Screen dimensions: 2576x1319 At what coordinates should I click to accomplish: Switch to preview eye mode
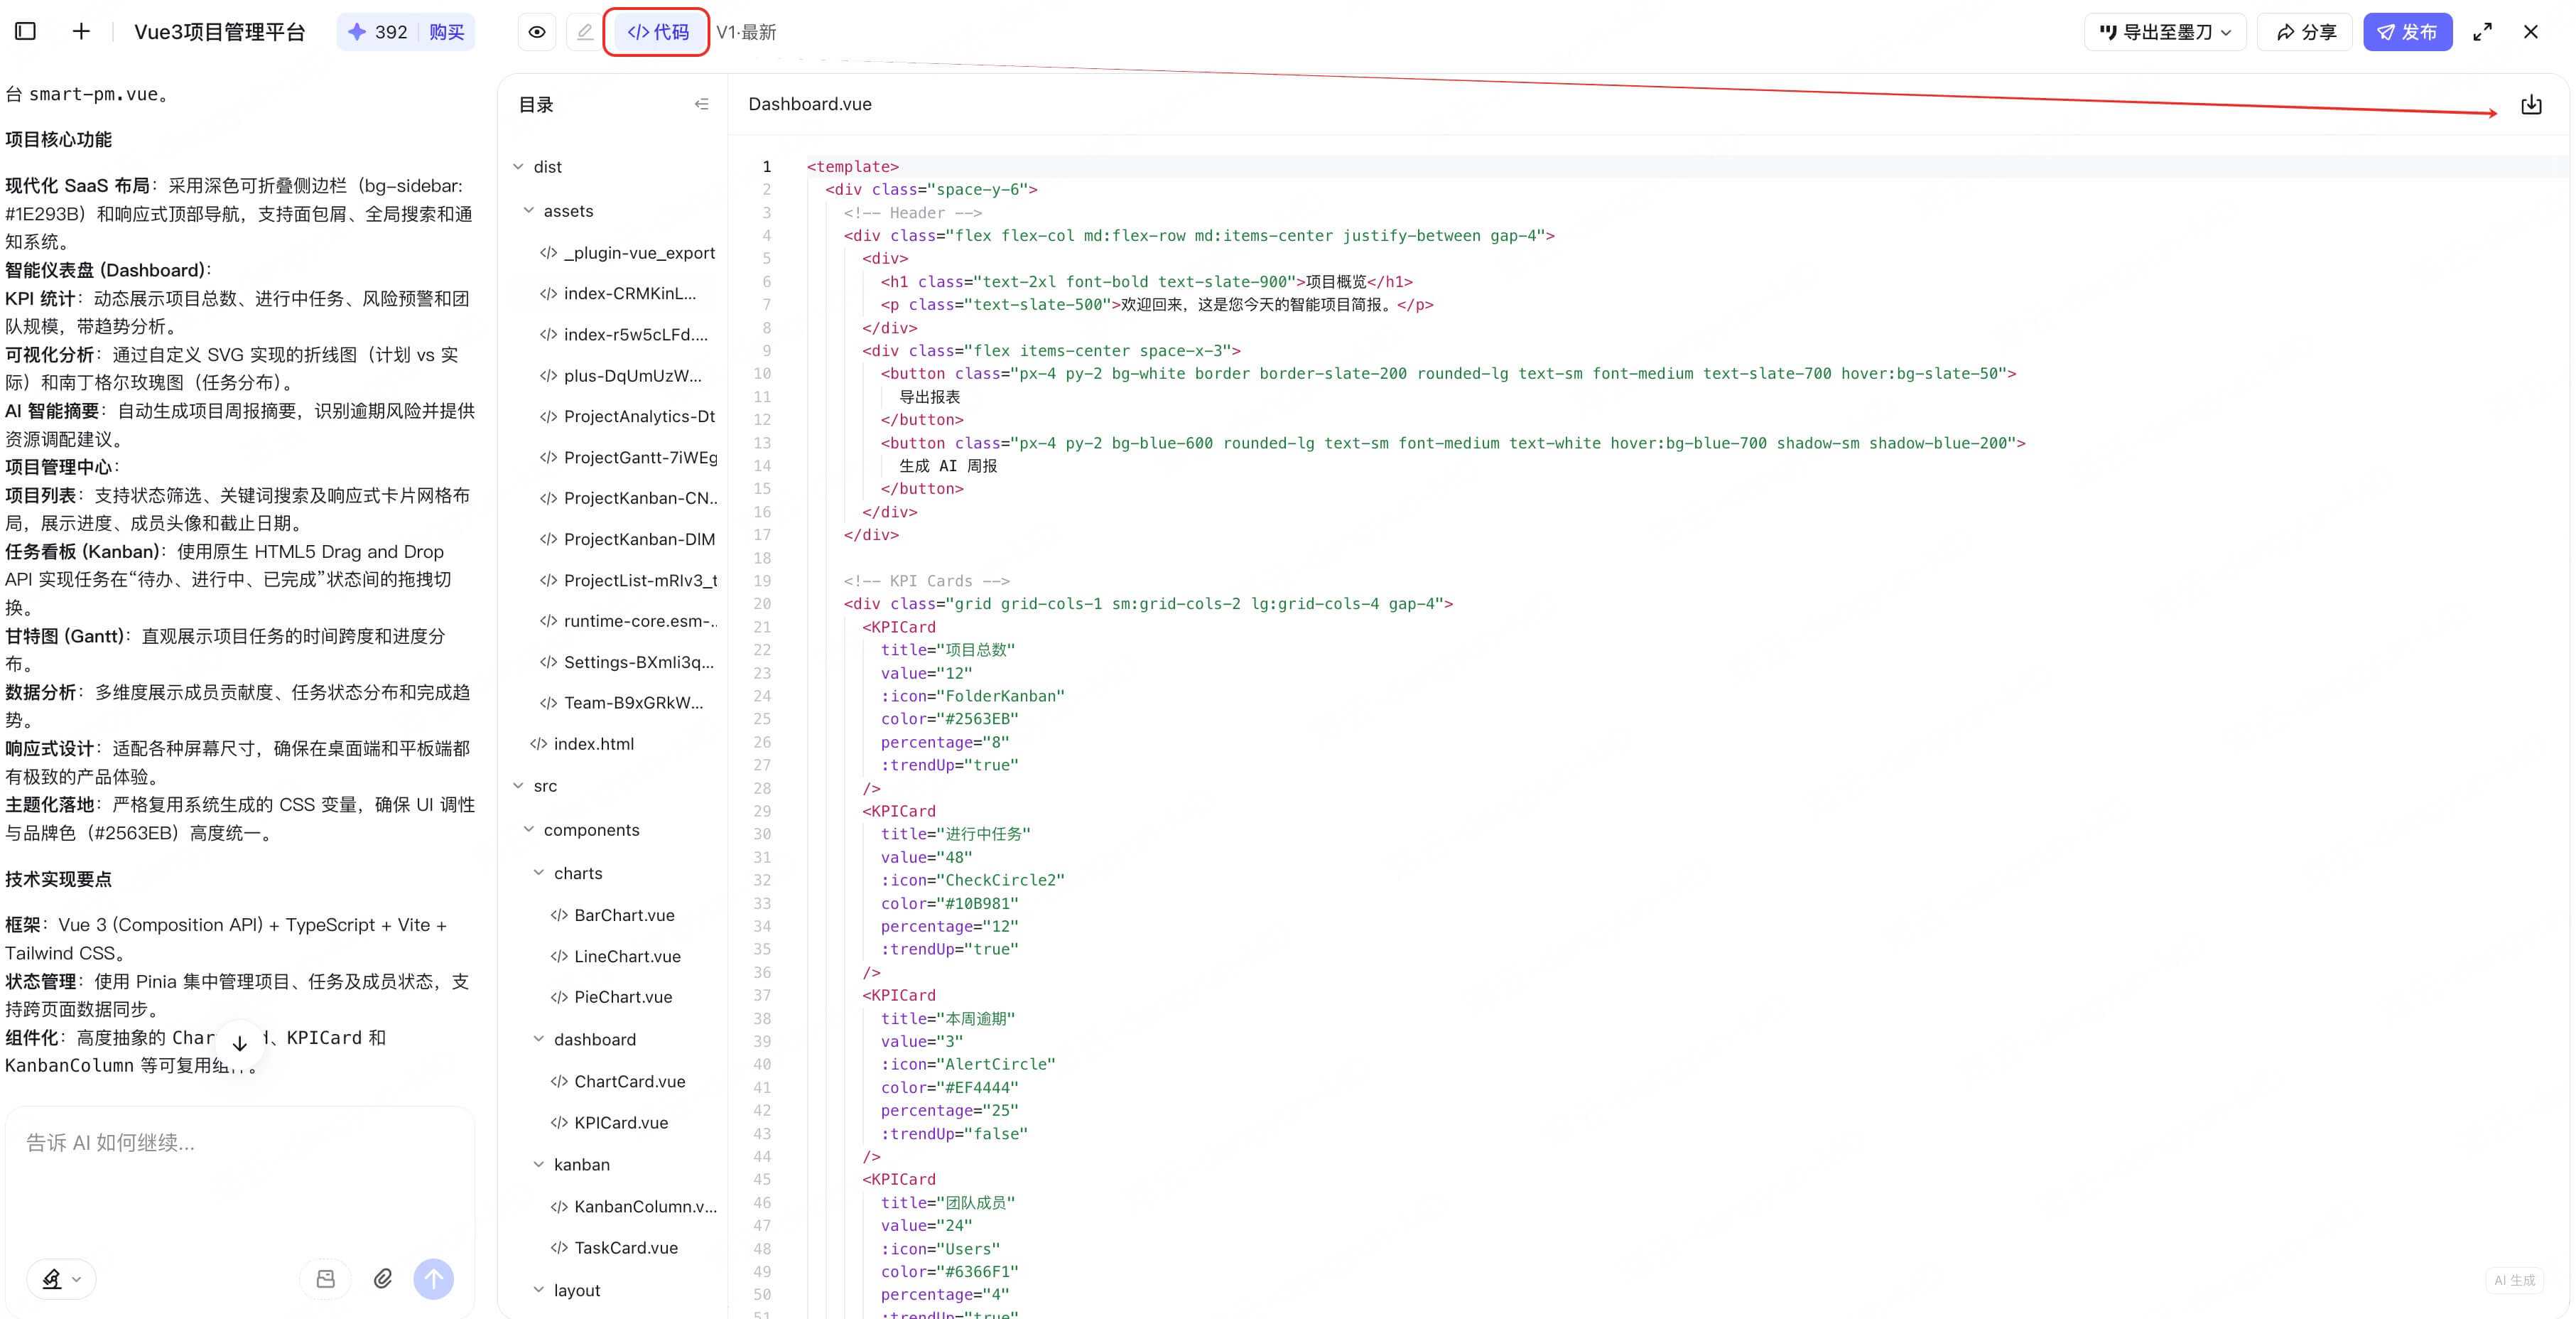[x=537, y=32]
